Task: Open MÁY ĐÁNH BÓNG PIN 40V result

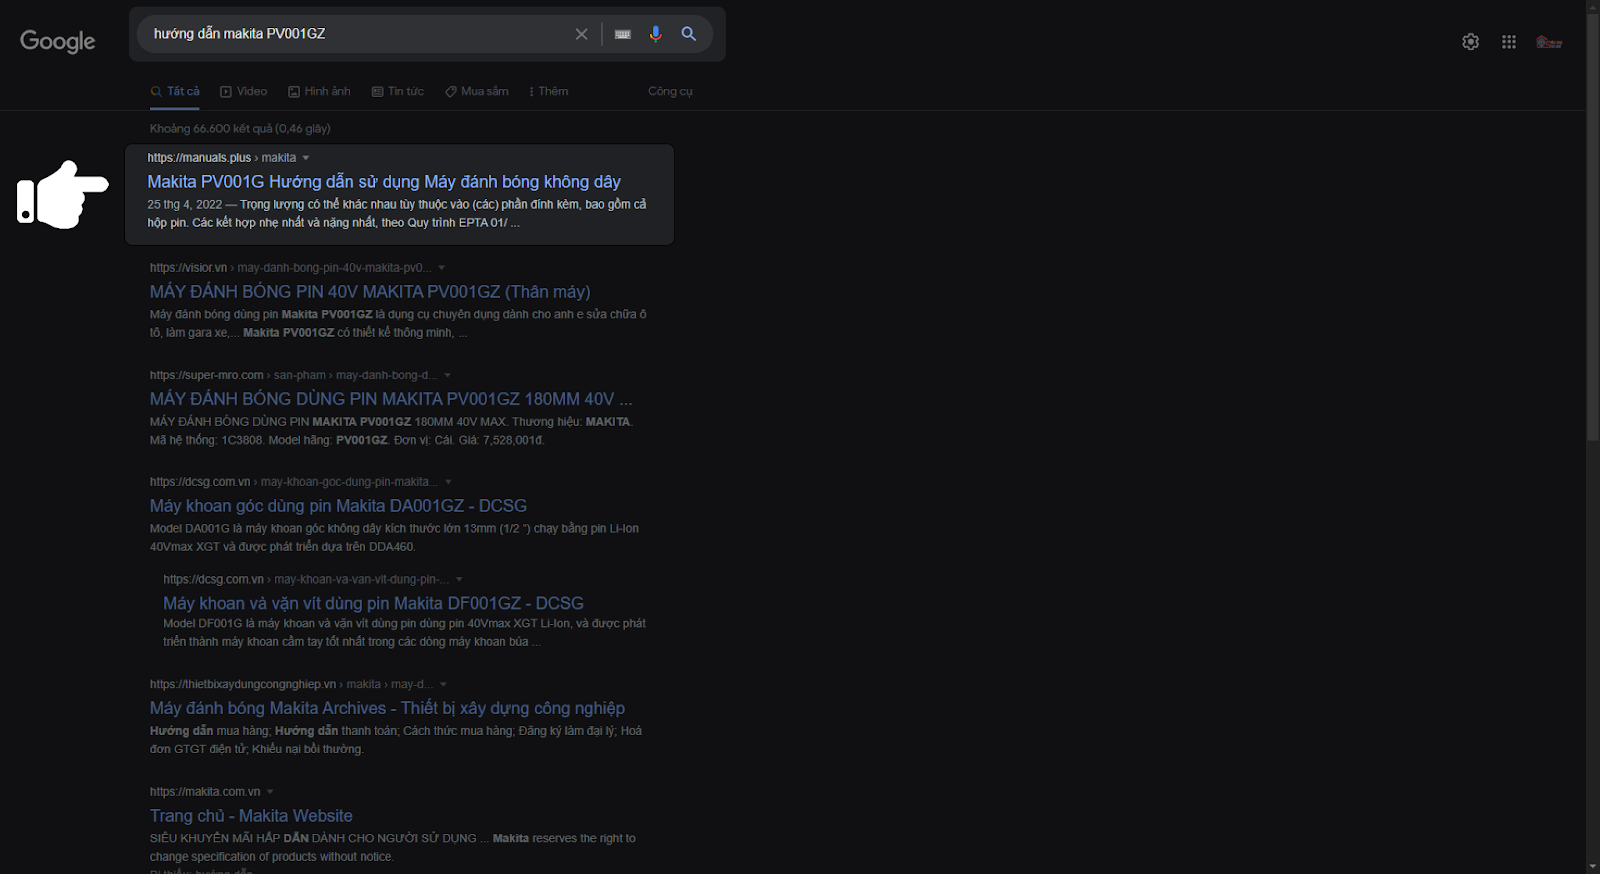Action: [370, 292]
